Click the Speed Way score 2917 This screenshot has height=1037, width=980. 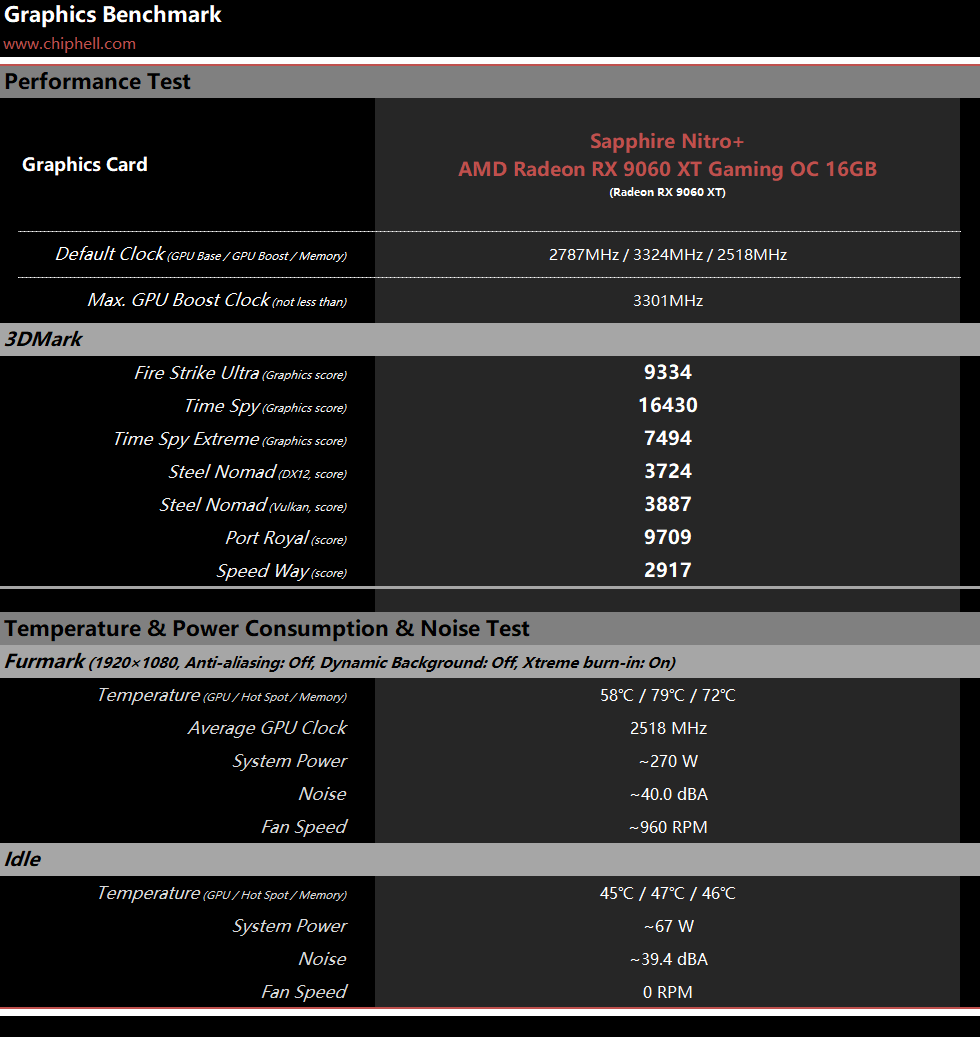[x=668, y=570]
